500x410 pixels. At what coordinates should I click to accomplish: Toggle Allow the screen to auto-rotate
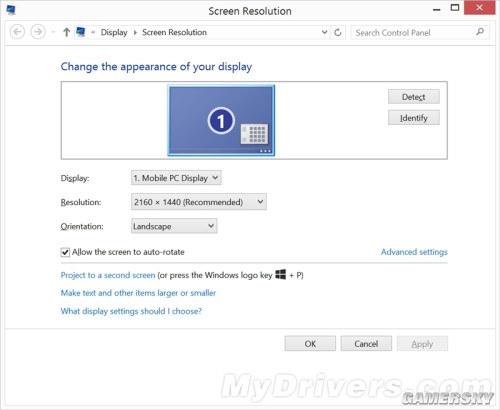[x=65, y=252]
